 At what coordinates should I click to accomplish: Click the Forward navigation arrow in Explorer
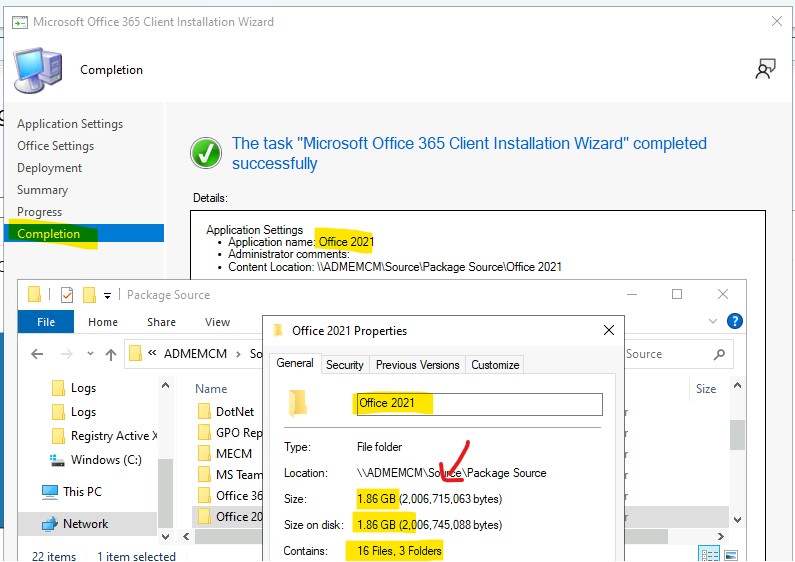pyautogui.click(x=66, y=354)
